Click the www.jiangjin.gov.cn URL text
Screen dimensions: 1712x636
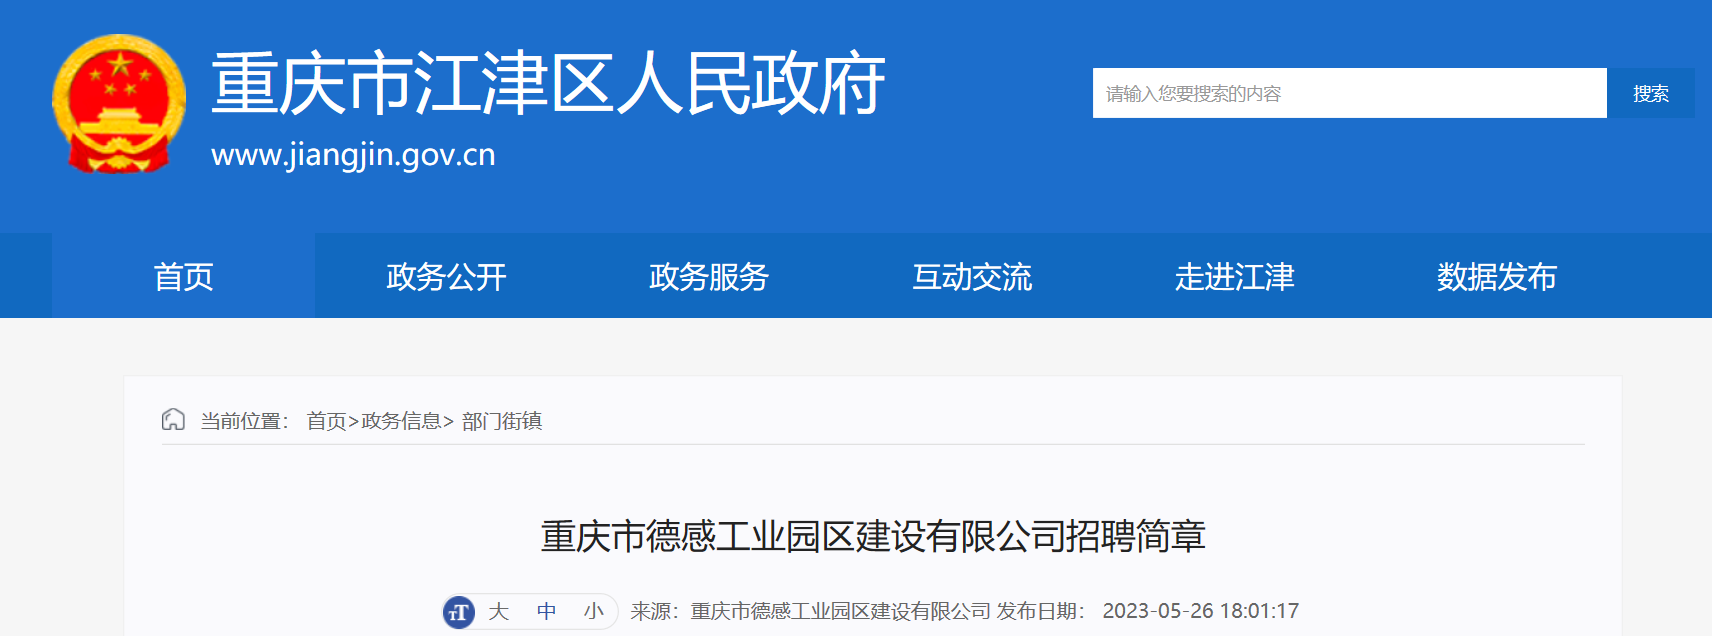353,155
